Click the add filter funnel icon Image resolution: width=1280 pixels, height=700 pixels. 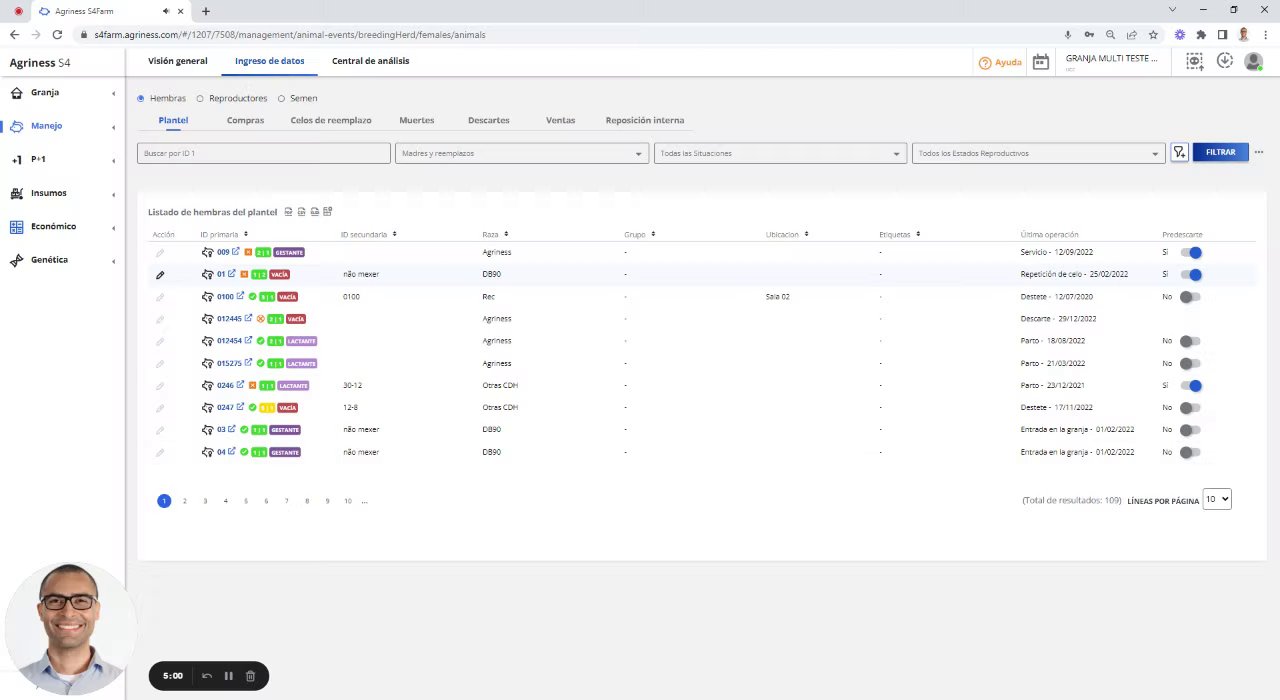coord(1180,152)
